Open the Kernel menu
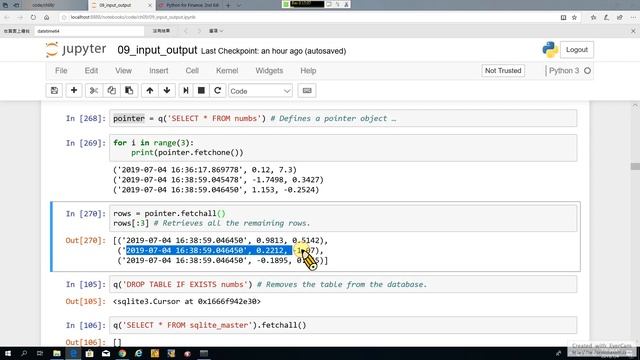 pos(227,71)
